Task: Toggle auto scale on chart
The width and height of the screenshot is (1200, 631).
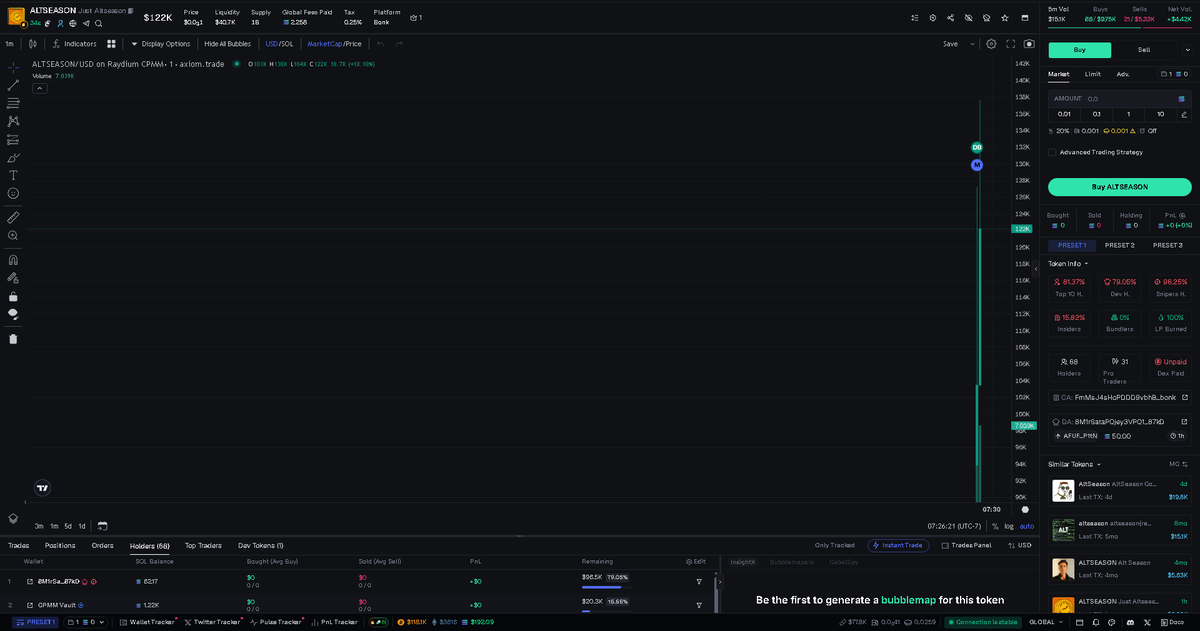Action: coord(1026,526)
